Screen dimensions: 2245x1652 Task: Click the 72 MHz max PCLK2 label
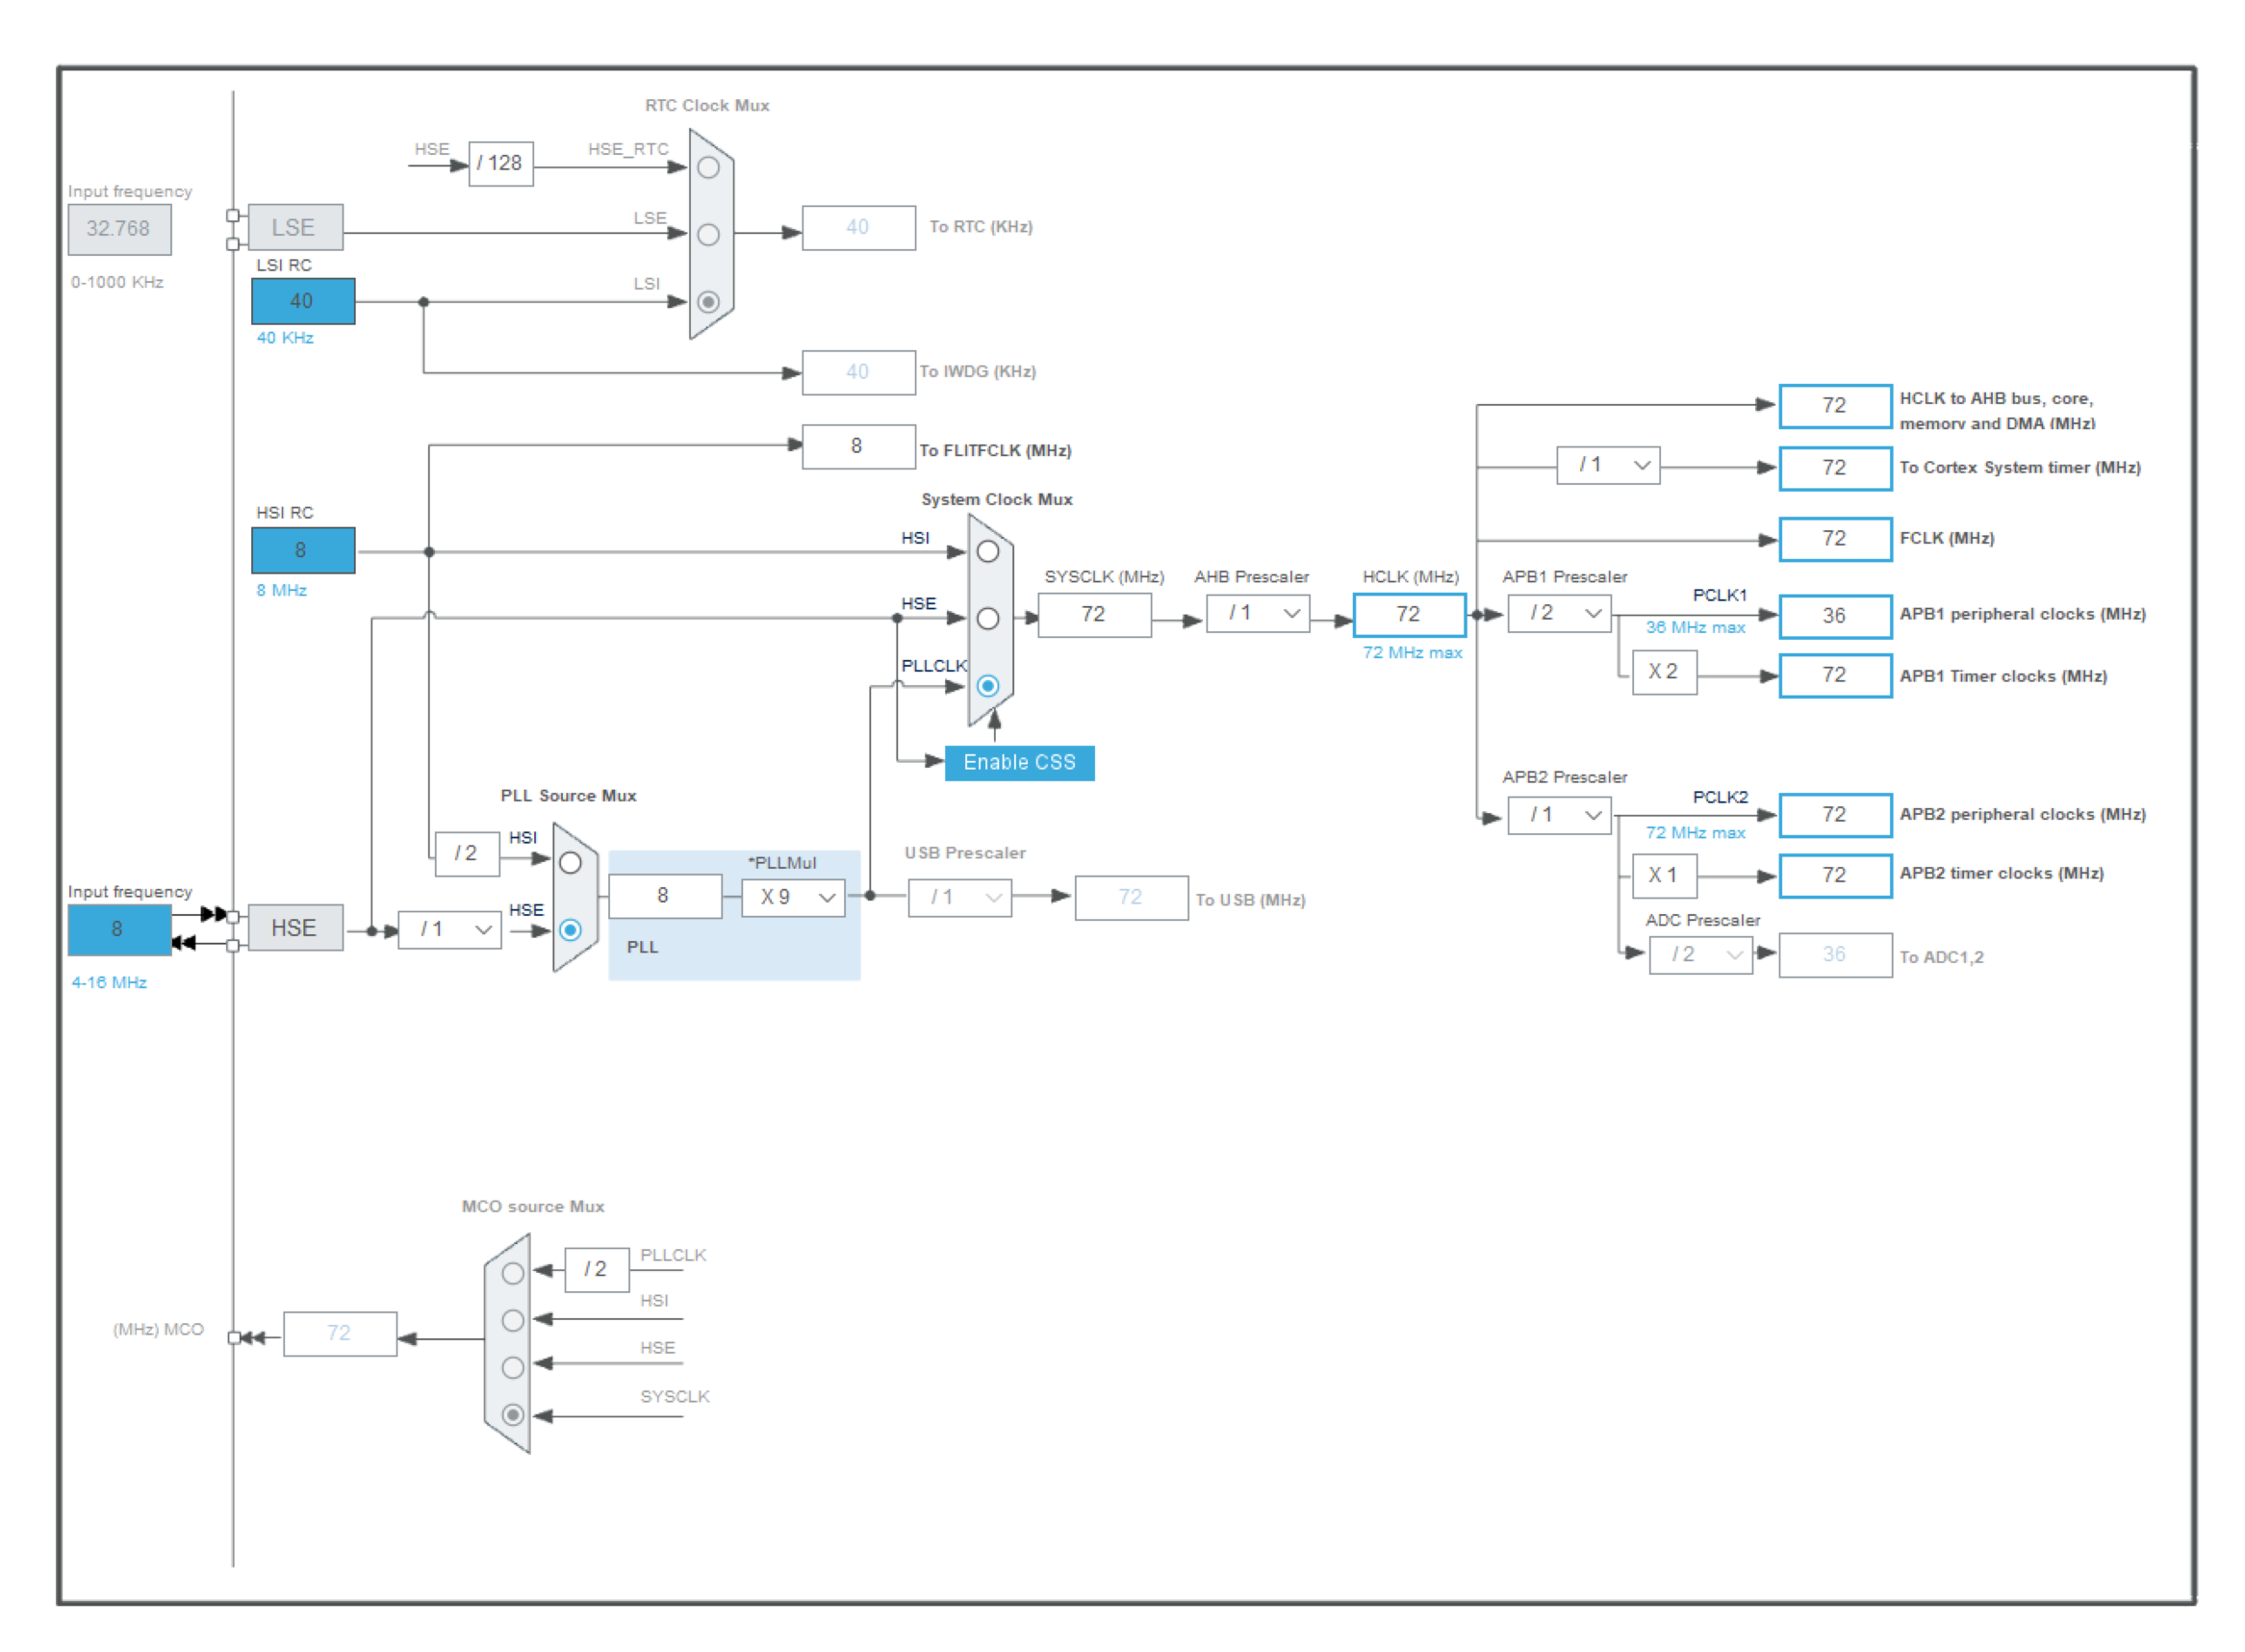pyautogui.click(x=1695, y=832)
